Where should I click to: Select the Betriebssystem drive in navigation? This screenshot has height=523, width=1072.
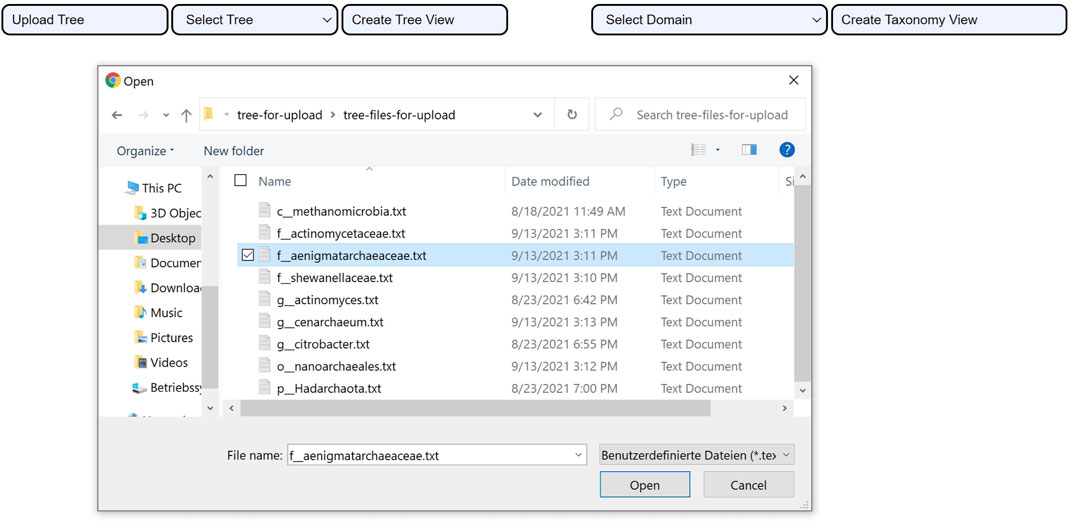point(168,388)
